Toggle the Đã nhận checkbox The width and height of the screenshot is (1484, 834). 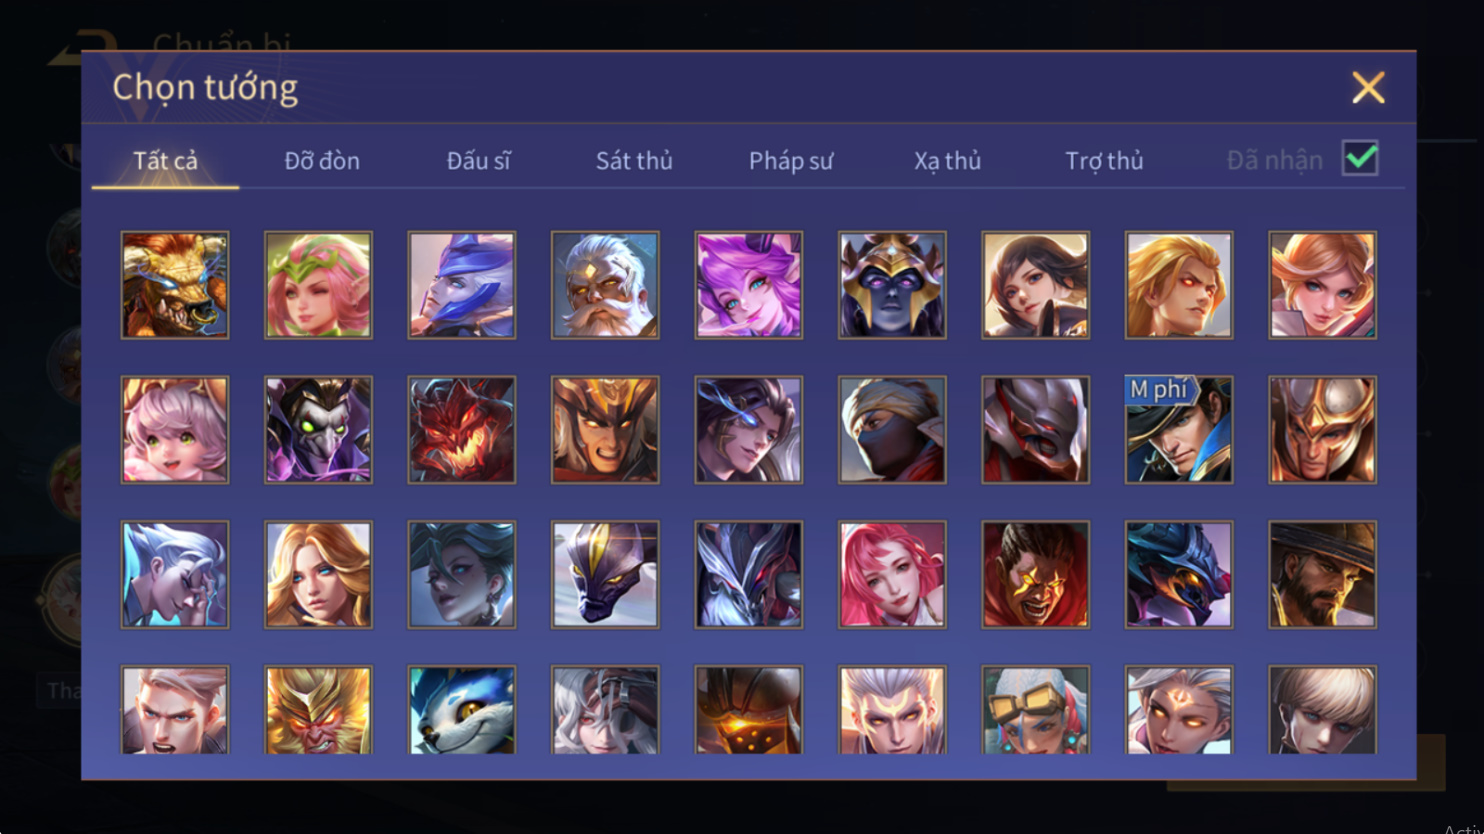(x=1360, y=159)
